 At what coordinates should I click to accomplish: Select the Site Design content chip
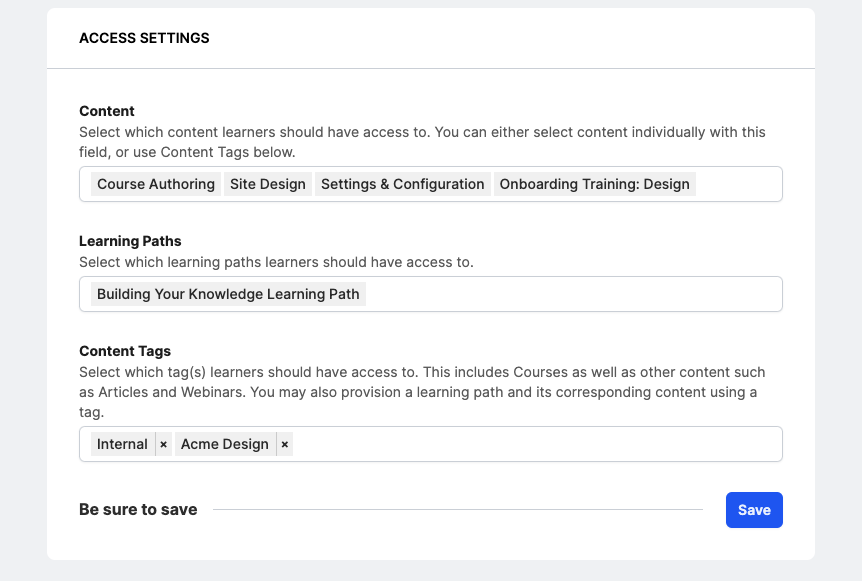tap(268, 184)
